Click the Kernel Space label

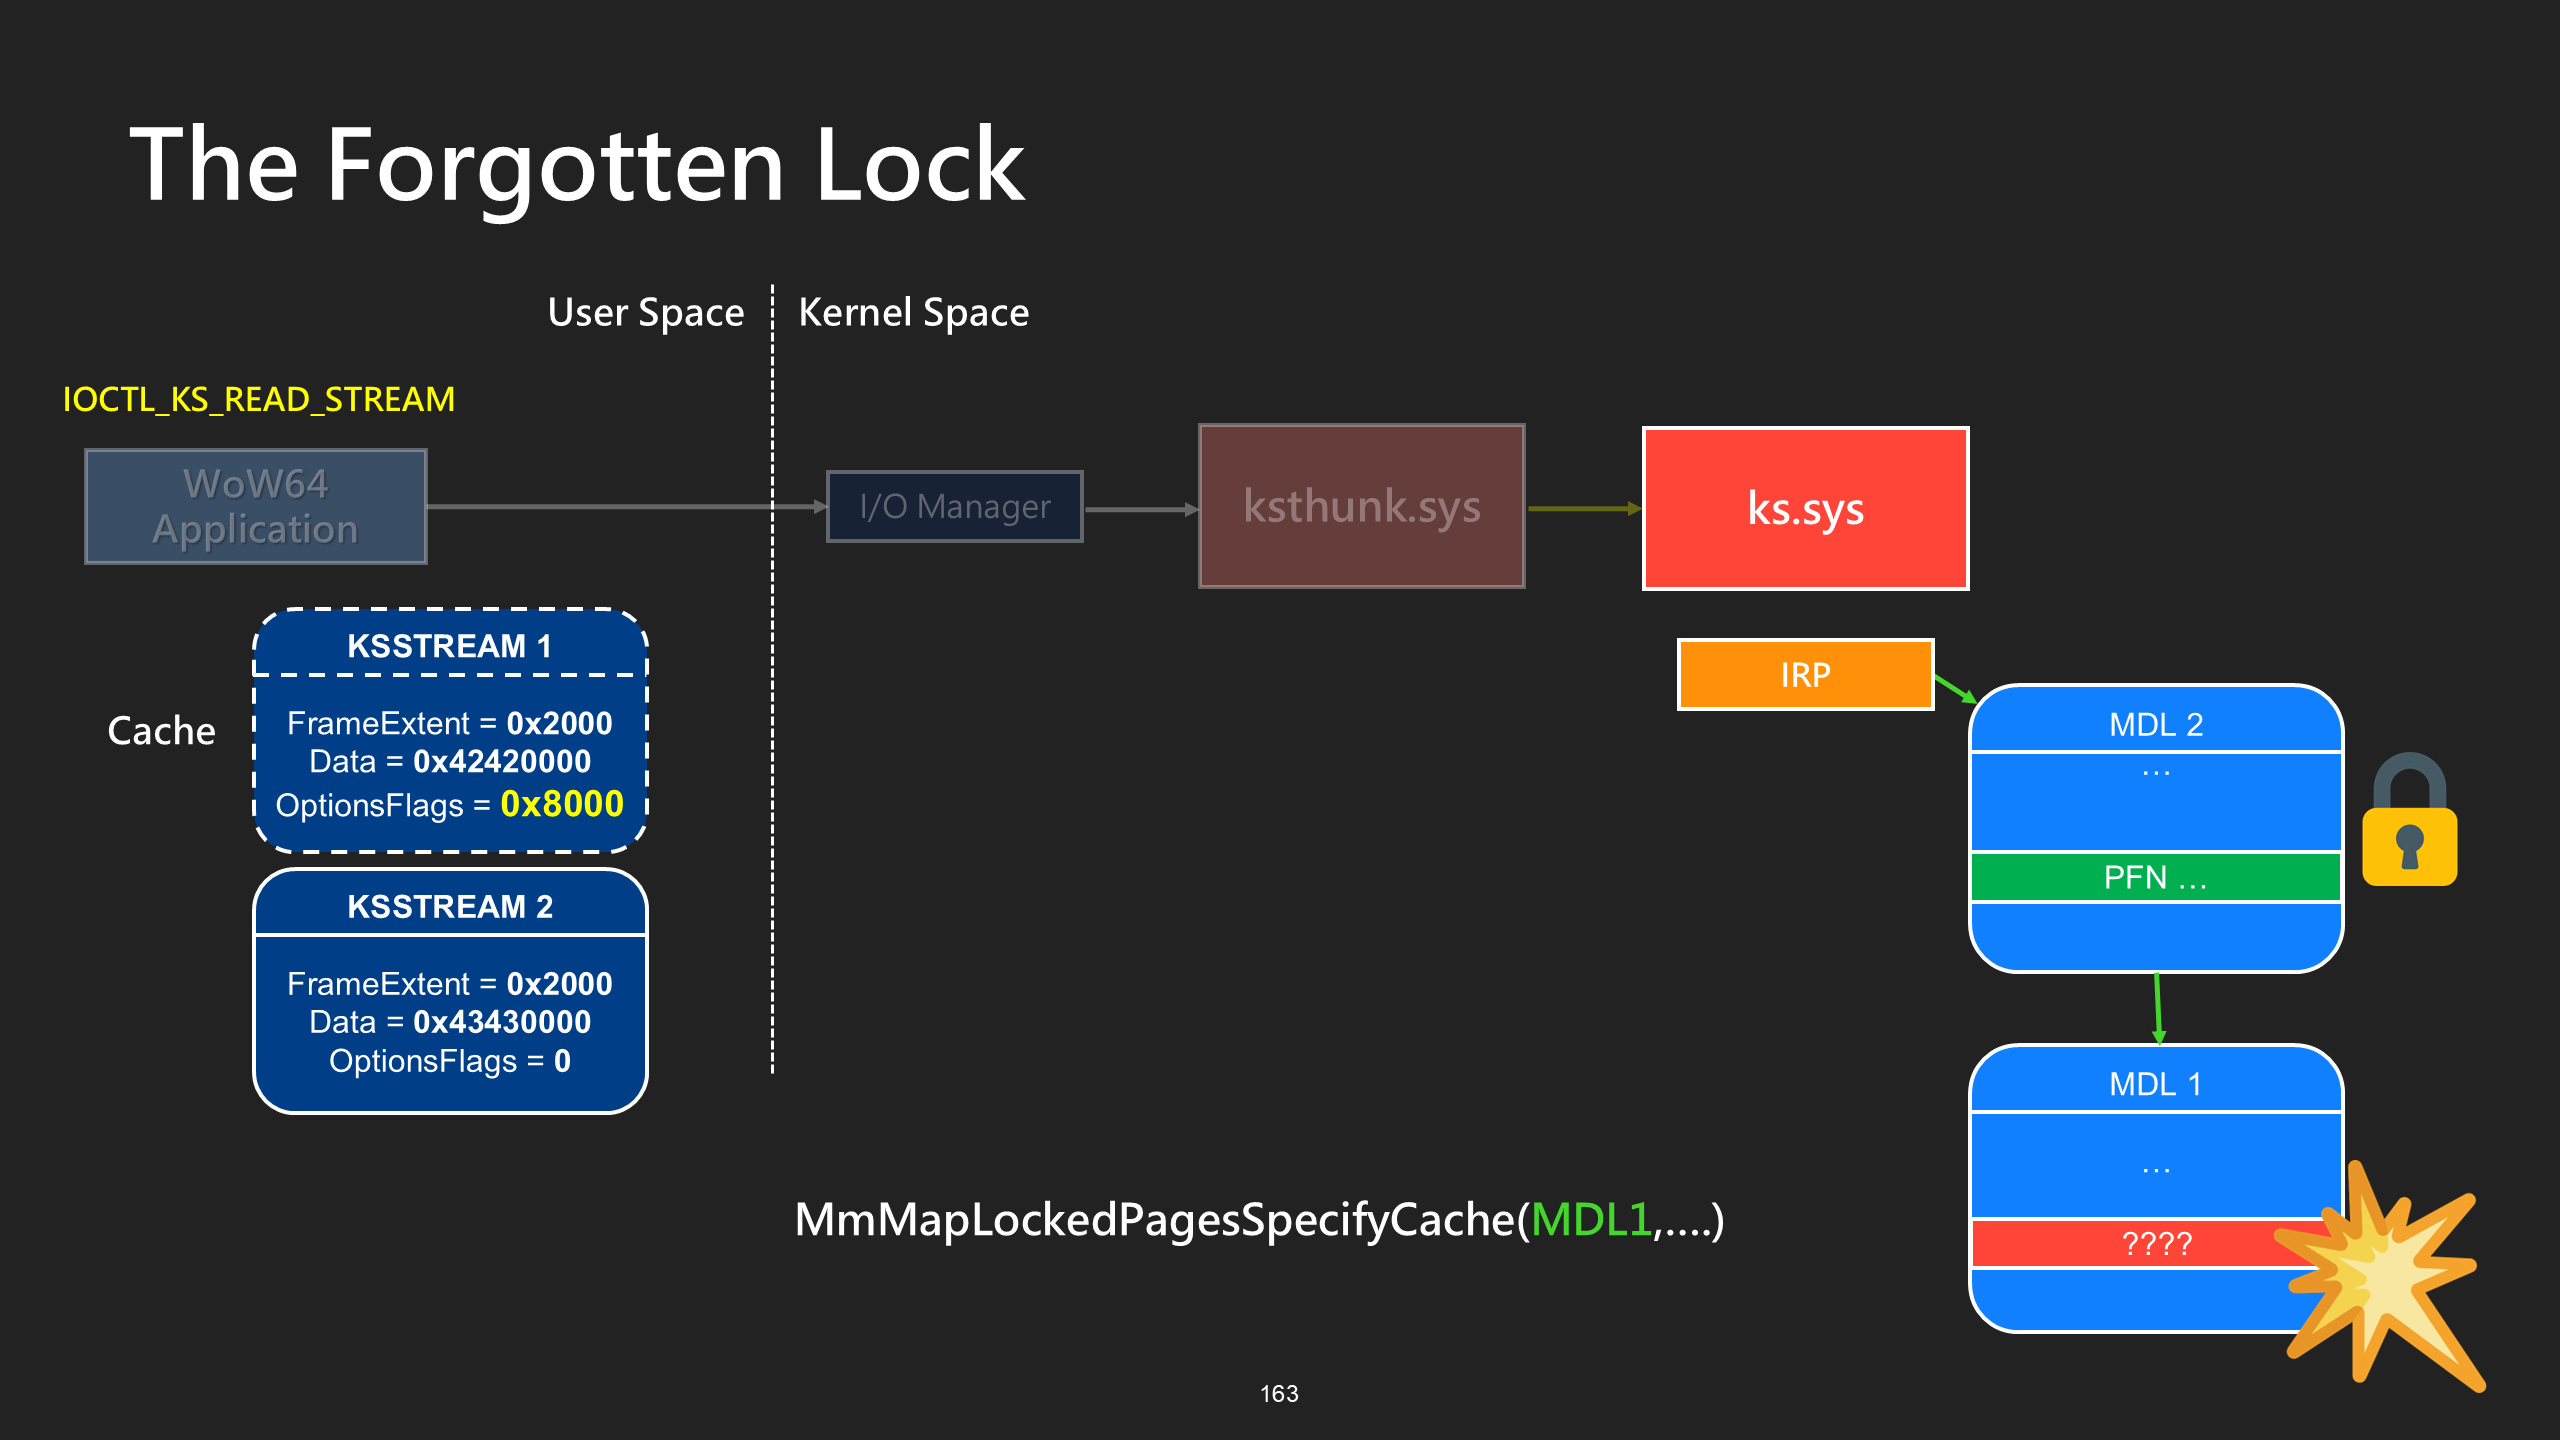[x=914, y=313]
